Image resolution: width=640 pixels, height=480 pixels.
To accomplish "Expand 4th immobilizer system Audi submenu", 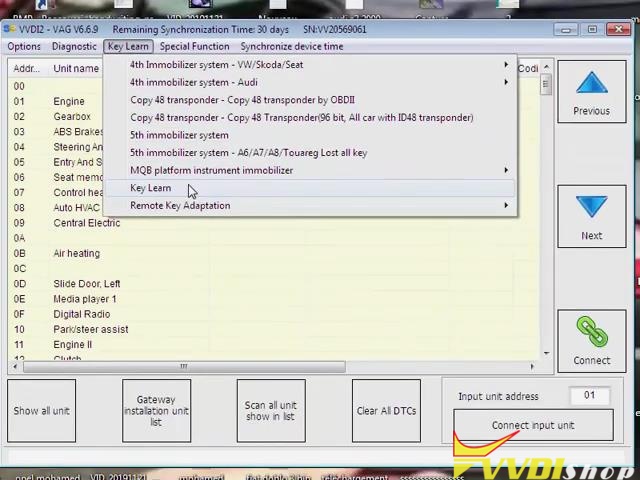I will coord(310,82).
